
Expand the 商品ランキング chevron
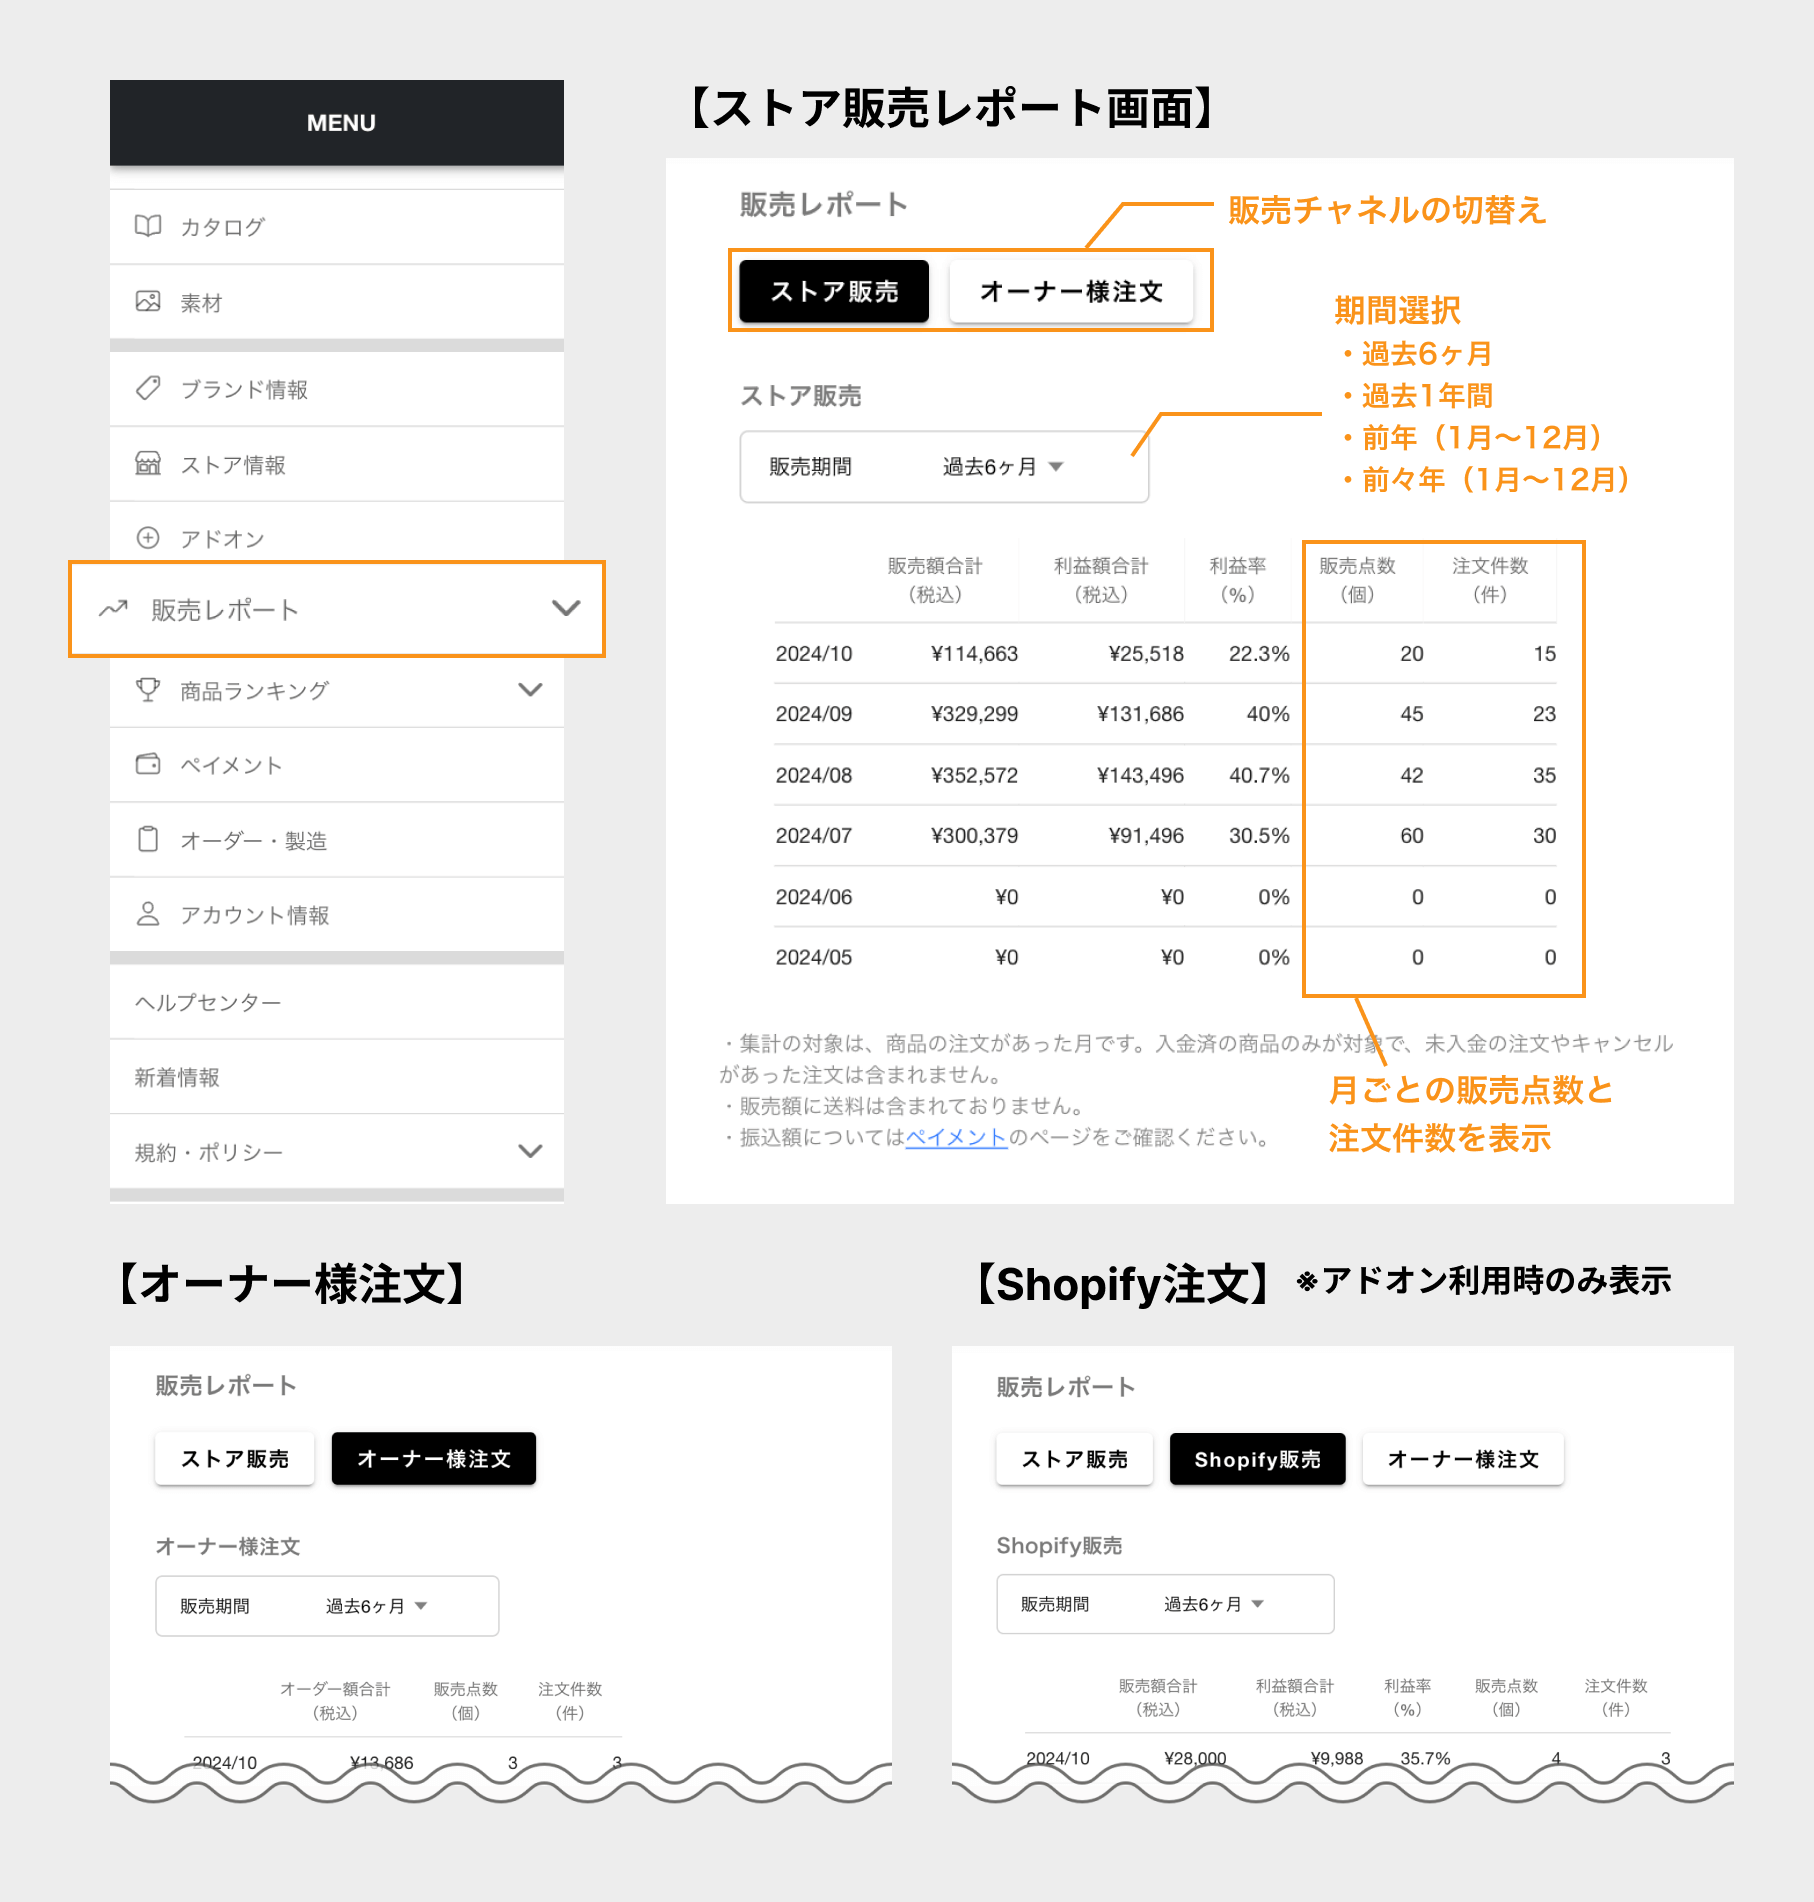(x=530, y=690)
